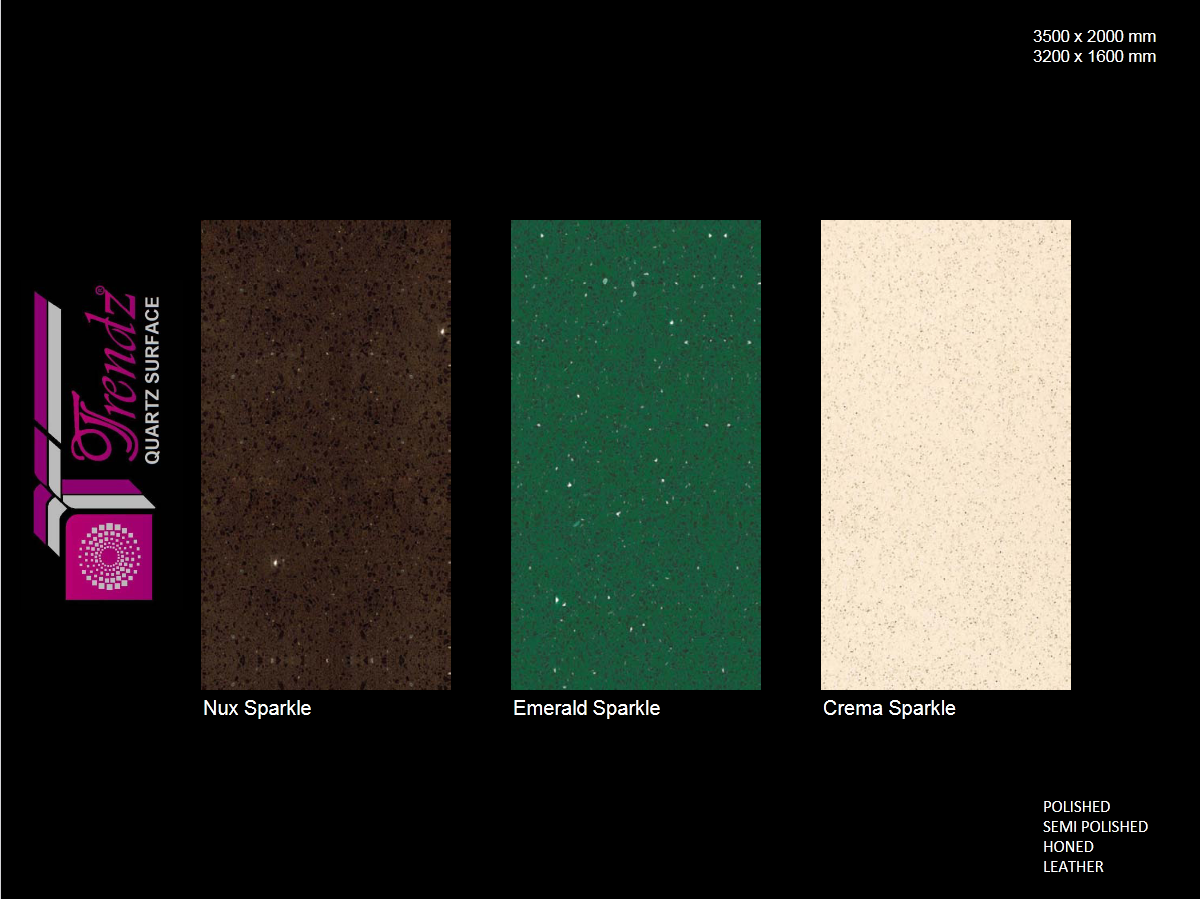Click the registered trademark symbol beside Trendz
This screenshot has width=1200, height=899.
click(x=99, y=291)
